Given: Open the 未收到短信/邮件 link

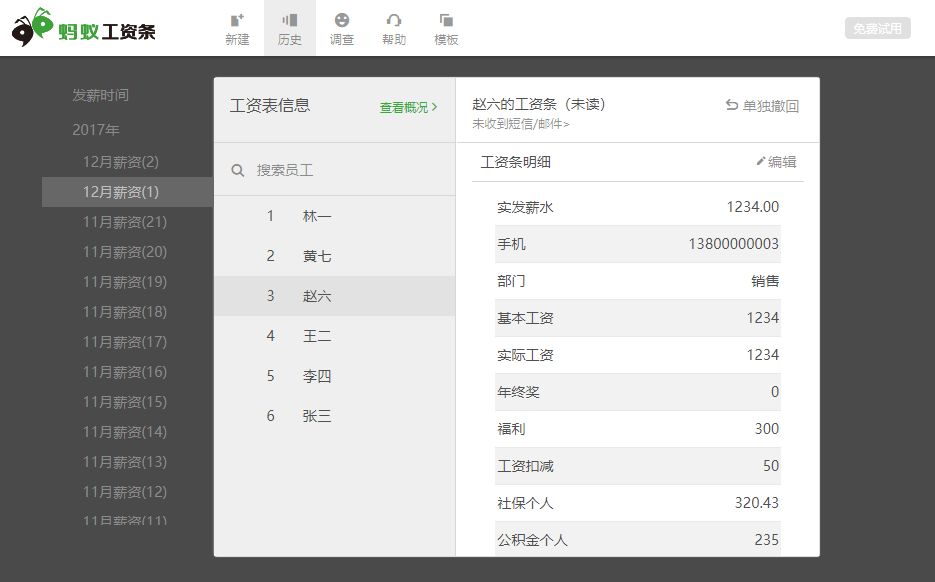Looking at the screenshot, I should coord(521,124).
